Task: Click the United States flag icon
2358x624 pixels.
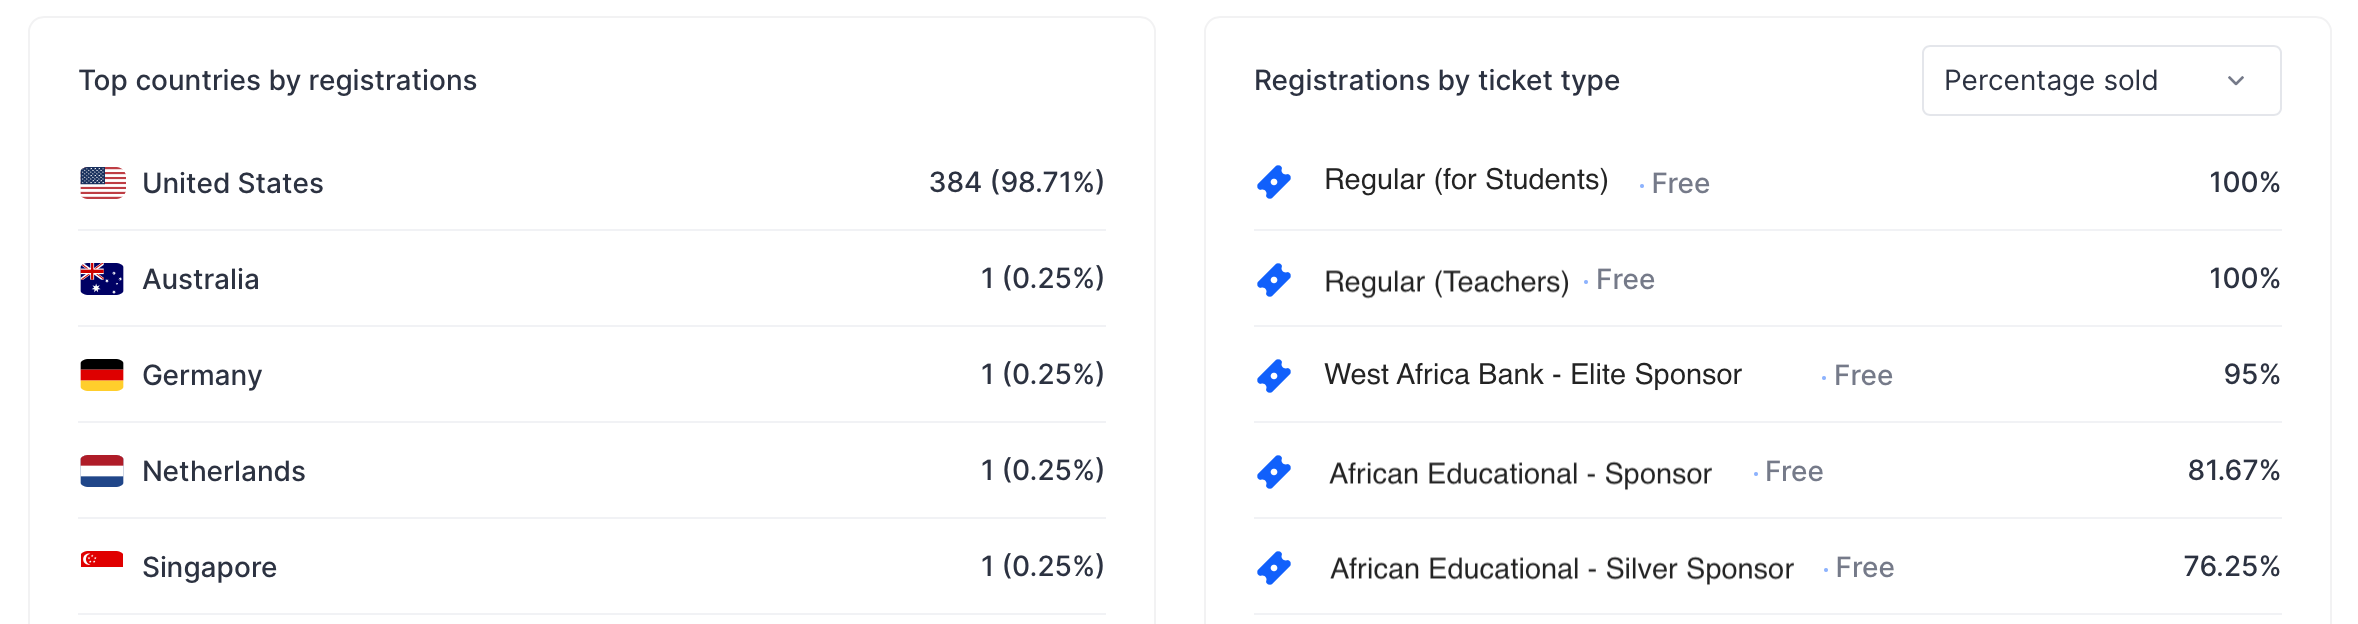Action: coord(102,183)
